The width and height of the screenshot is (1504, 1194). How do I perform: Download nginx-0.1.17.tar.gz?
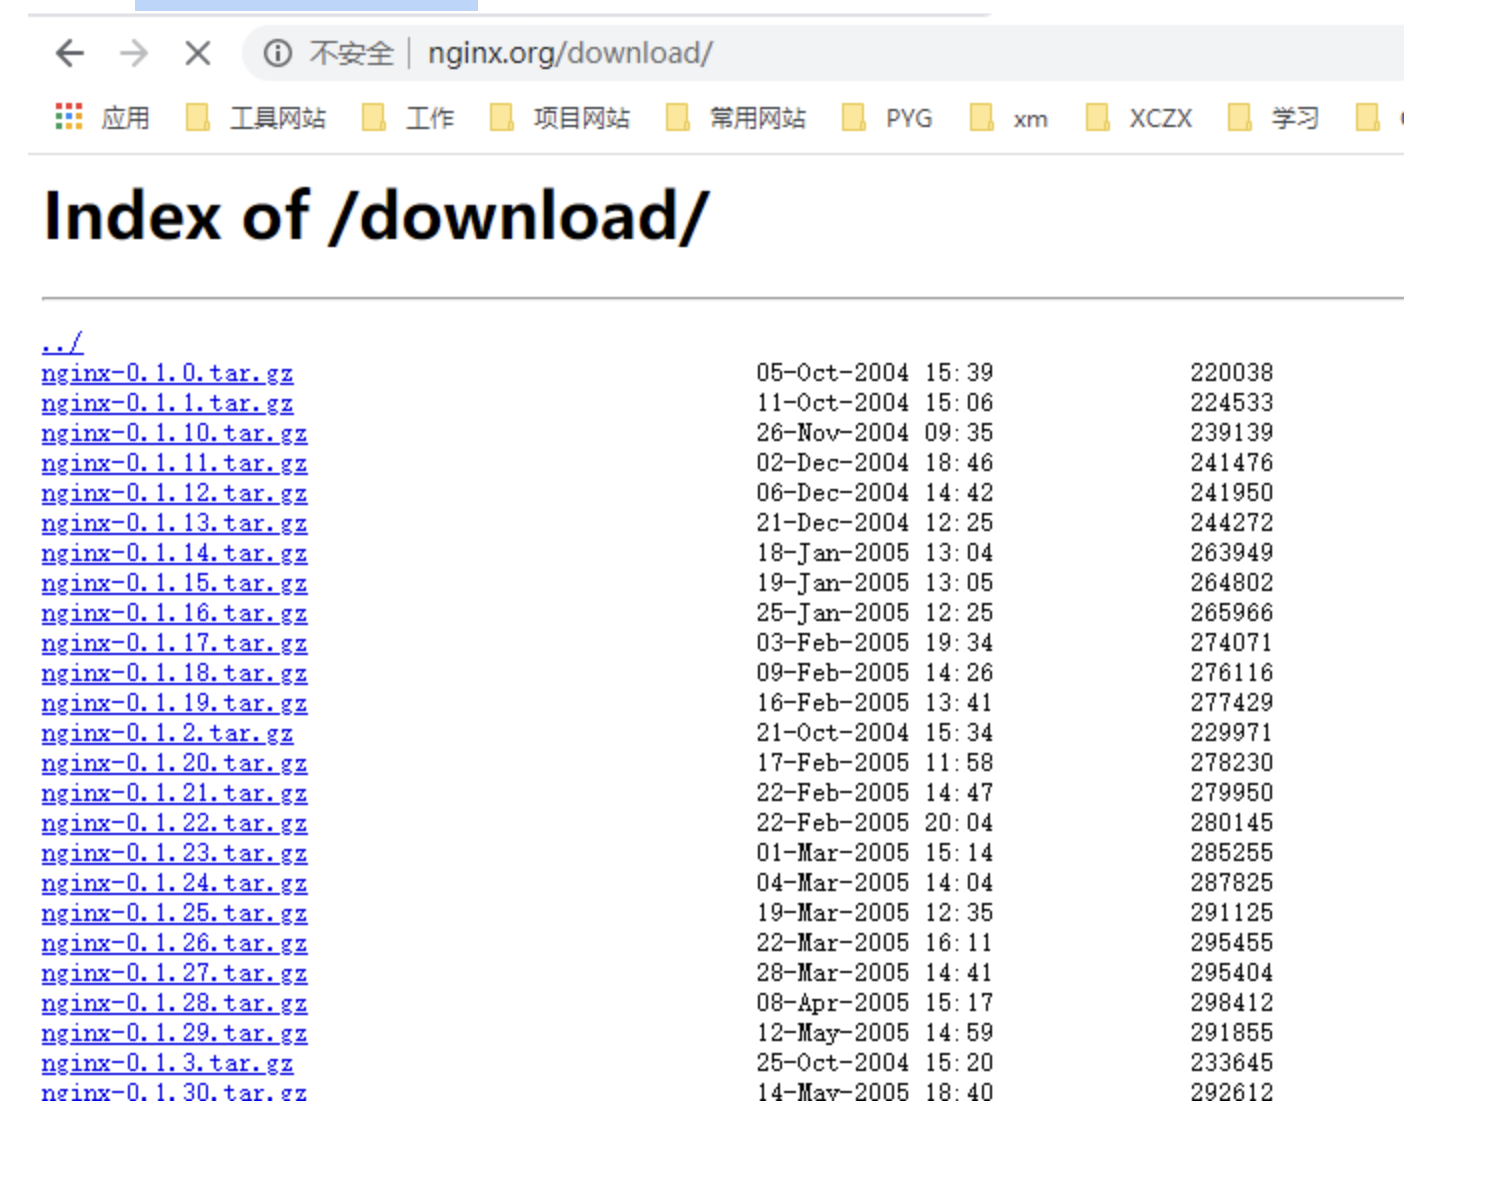pyautogui.click(x=174, y=643)
